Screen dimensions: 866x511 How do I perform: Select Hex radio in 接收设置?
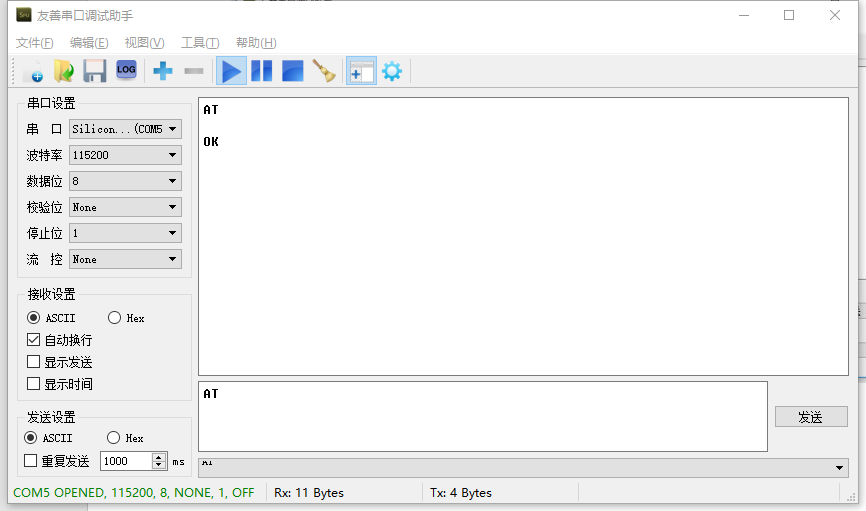(x=114, y=318)
